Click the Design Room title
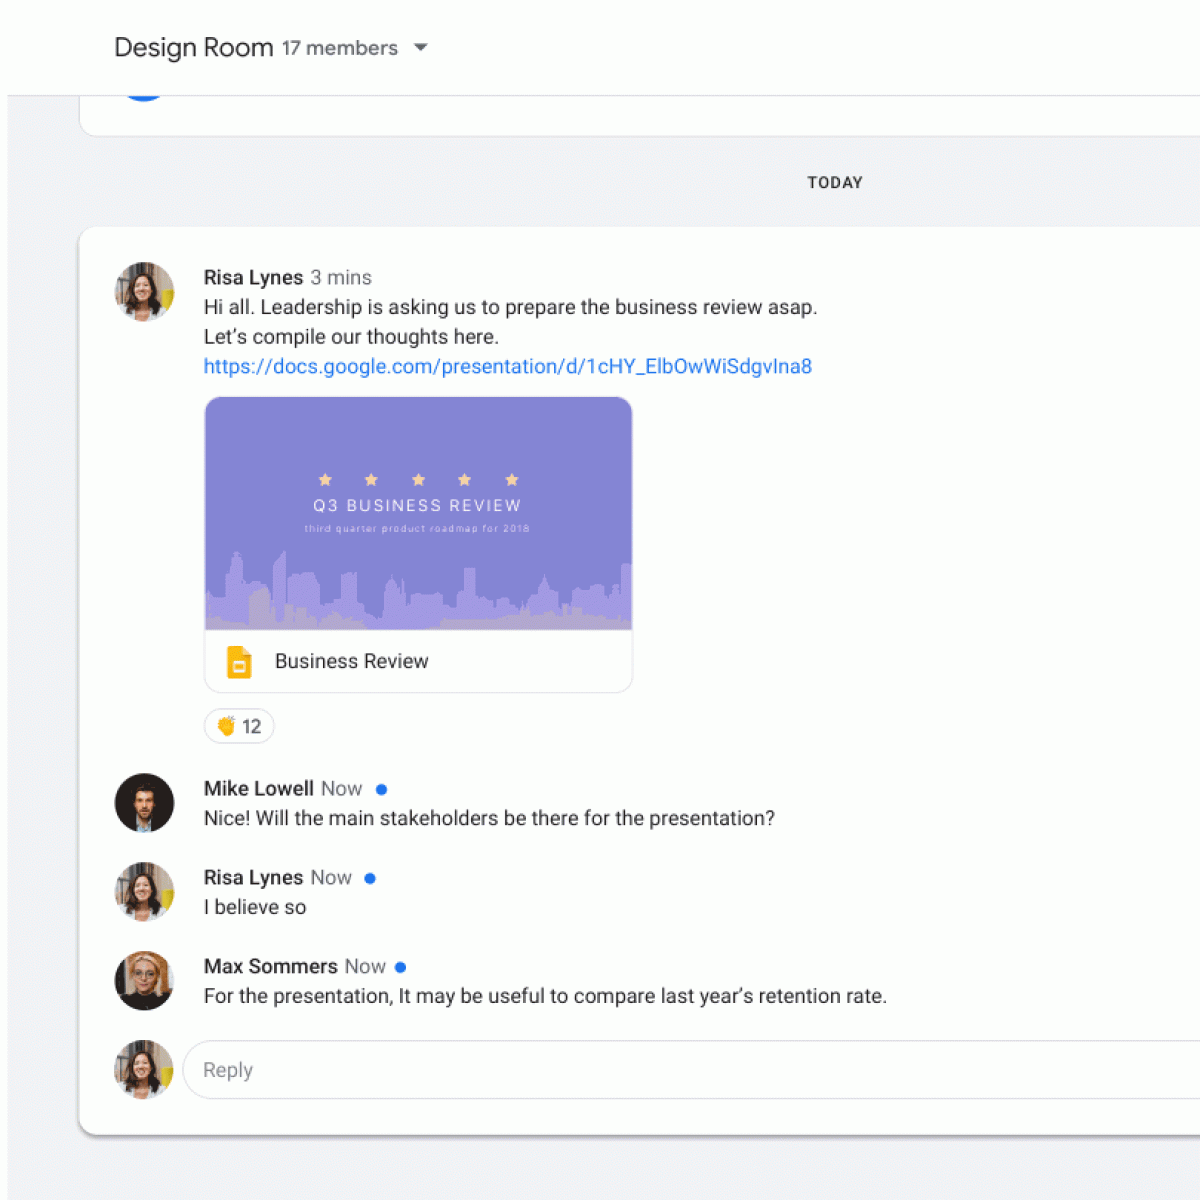Viewport: 1200px width, 1200px height. pos(193,48)
